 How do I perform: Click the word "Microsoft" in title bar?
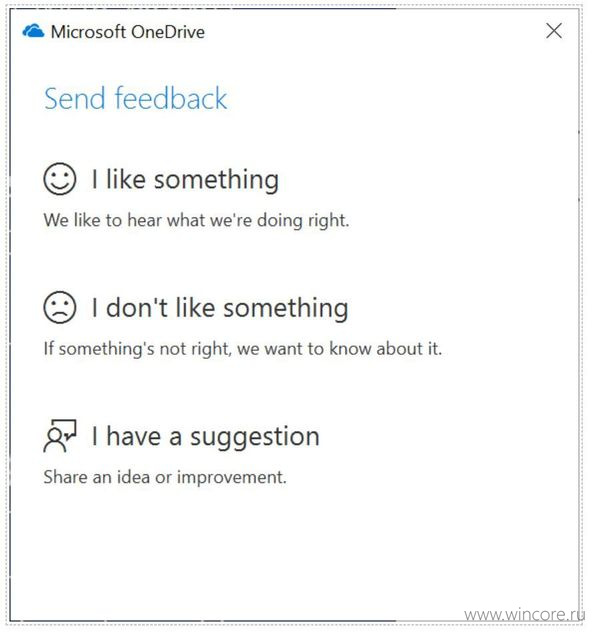pos(89,32)
